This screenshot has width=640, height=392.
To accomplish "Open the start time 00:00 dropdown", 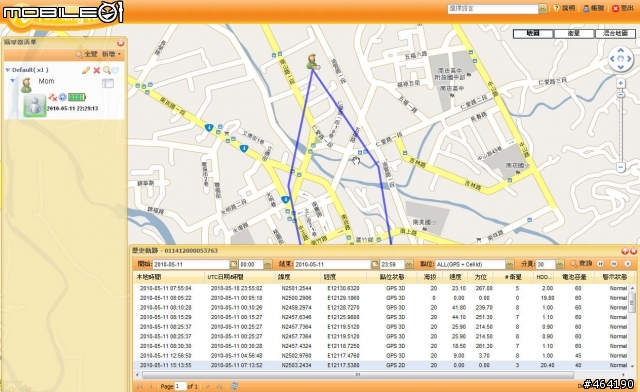I will (x=267, y=265).
